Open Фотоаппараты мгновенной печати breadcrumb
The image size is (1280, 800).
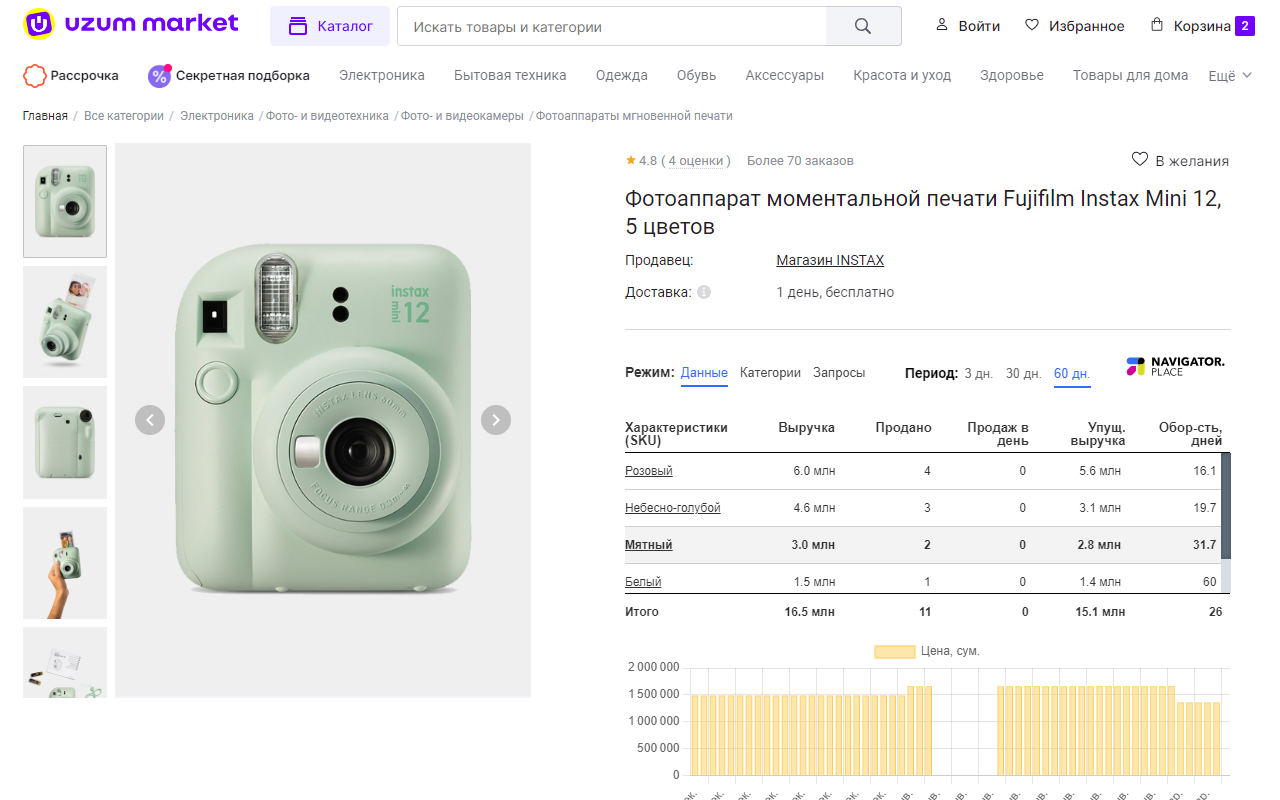pos(634,116)
